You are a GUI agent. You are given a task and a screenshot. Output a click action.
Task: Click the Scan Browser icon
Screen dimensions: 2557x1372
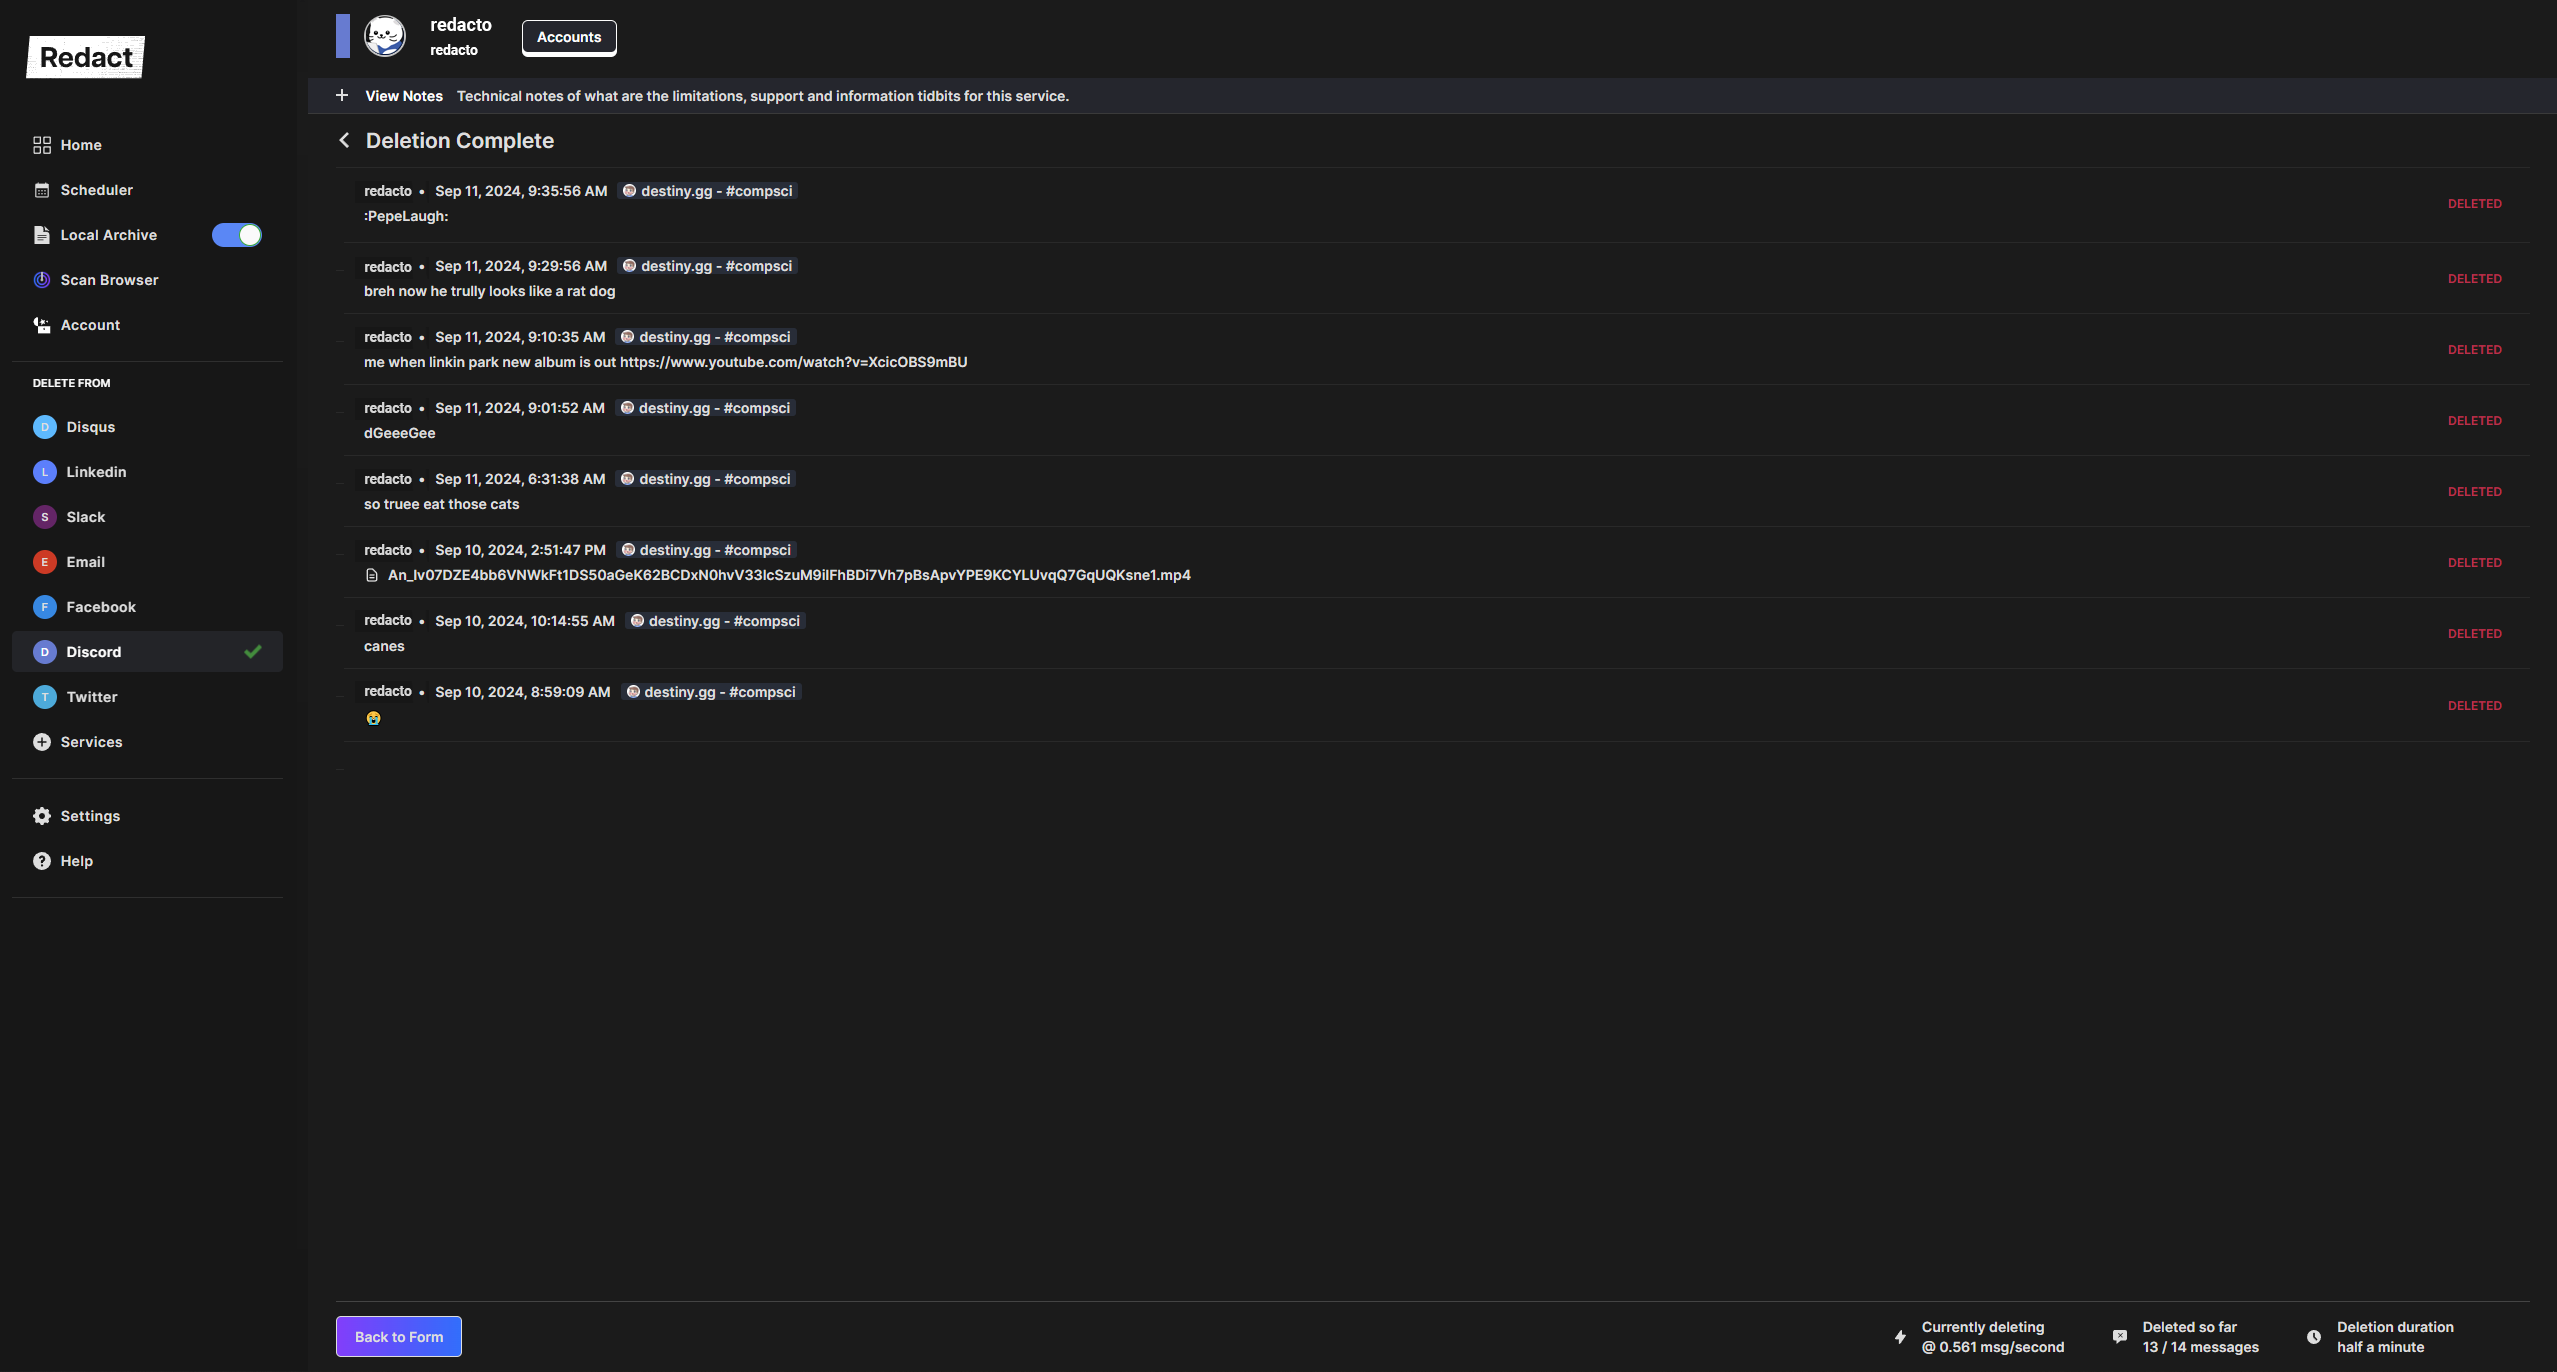tap(41, 280)
